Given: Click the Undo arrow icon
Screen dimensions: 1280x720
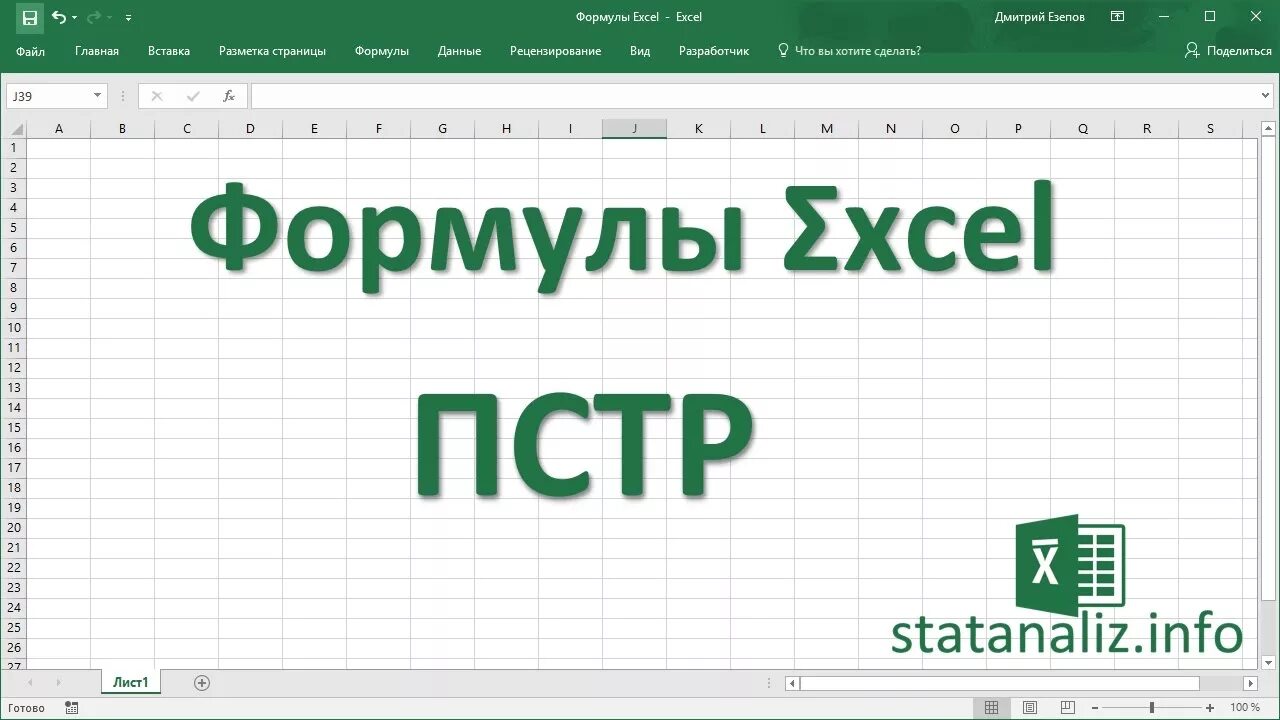Looking at the screenshot, I should (58, 17).
